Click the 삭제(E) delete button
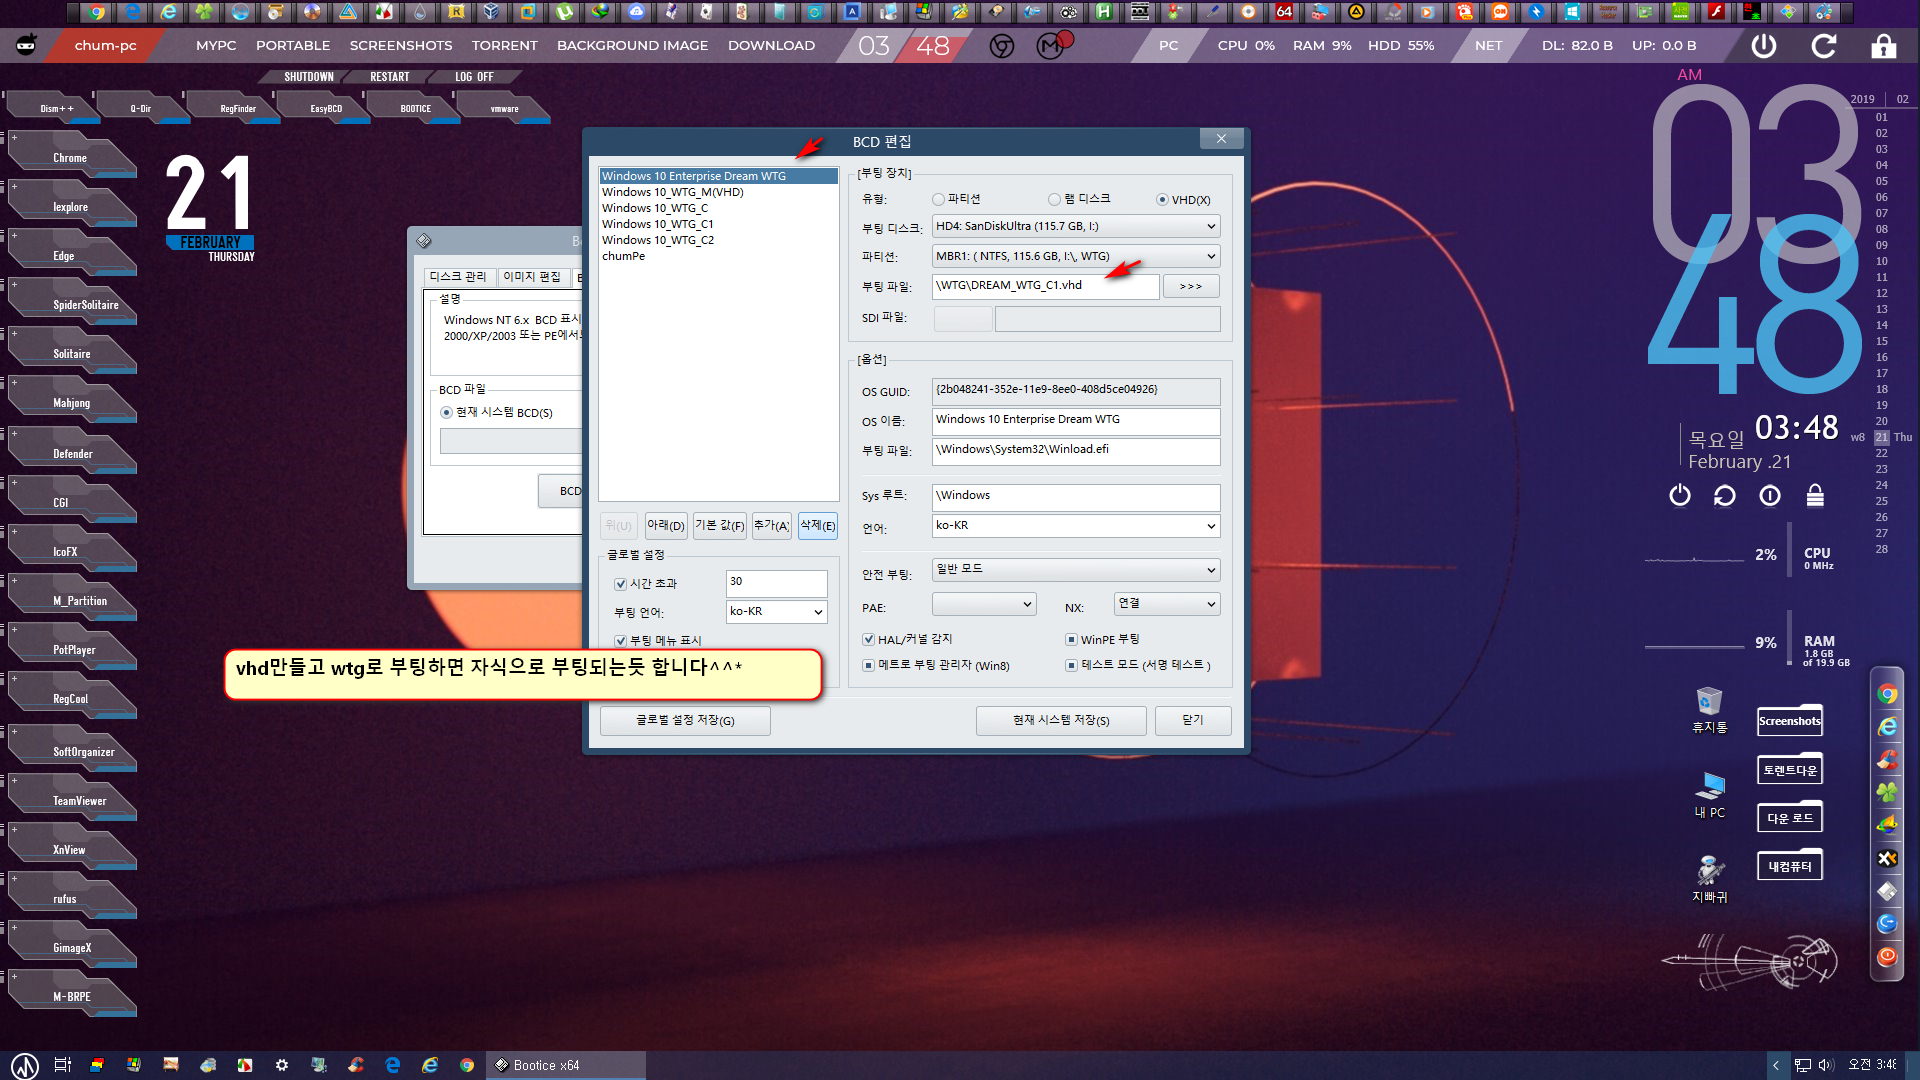Image resolution: width=1920 pixels, height=1080 pixels. point(817,525)
